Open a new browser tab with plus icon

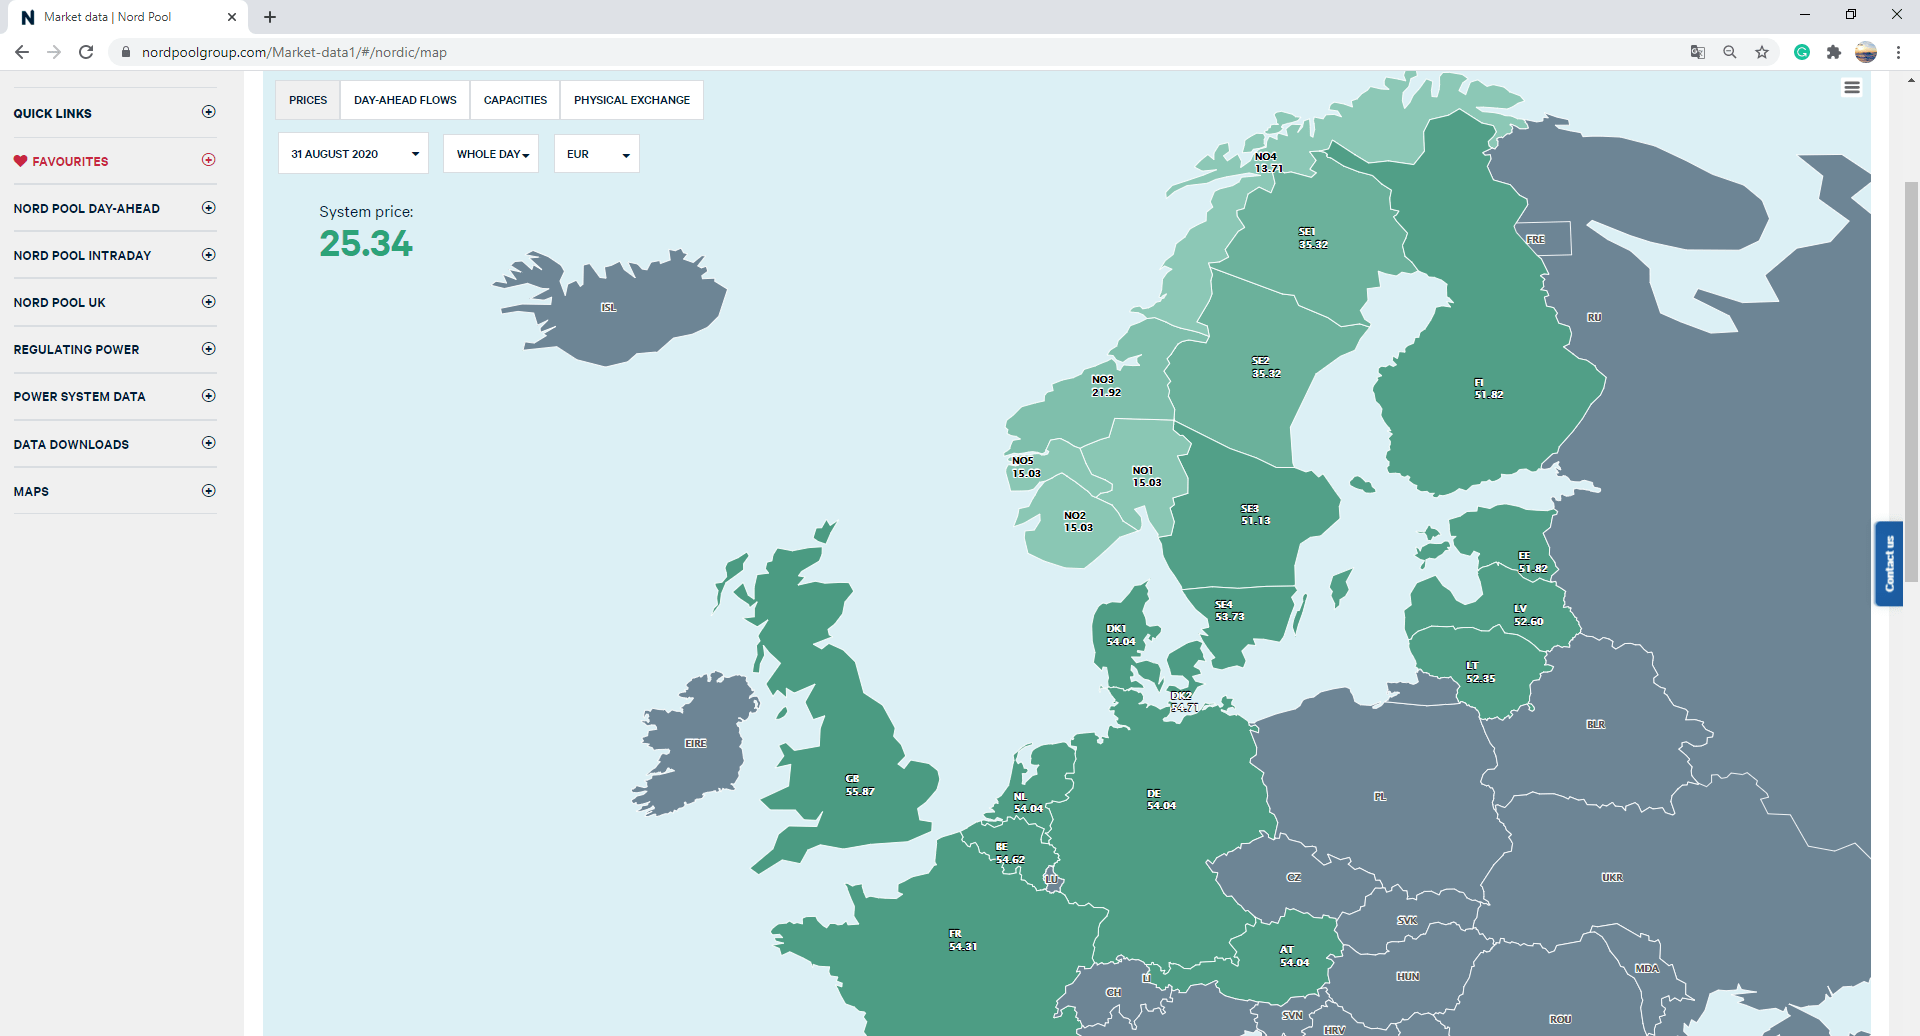[x=270, y=17]
